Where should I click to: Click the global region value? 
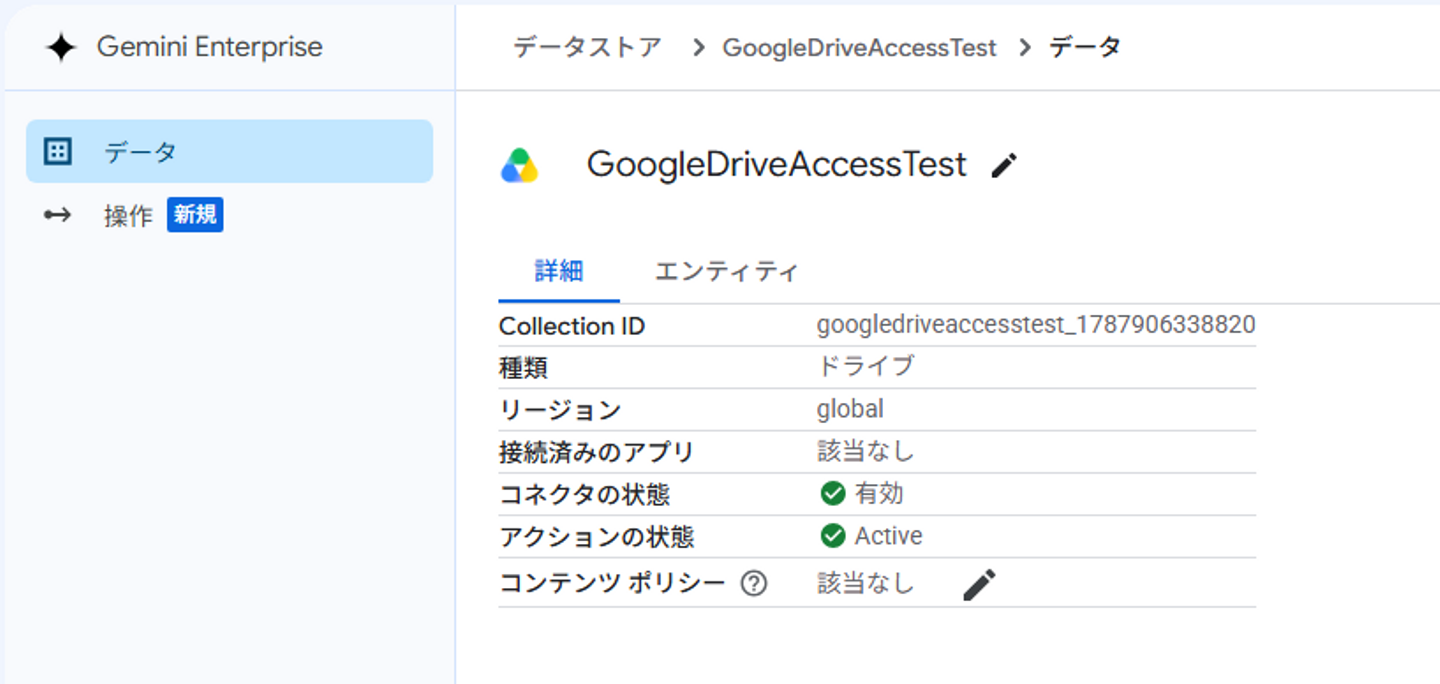tap(850, 409)
